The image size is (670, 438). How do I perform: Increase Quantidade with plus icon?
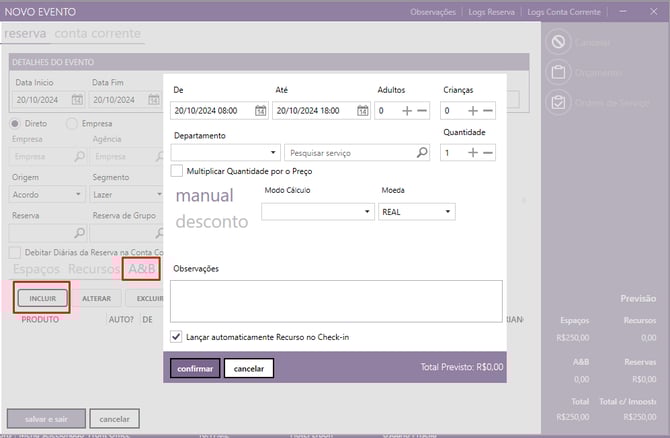472,153
